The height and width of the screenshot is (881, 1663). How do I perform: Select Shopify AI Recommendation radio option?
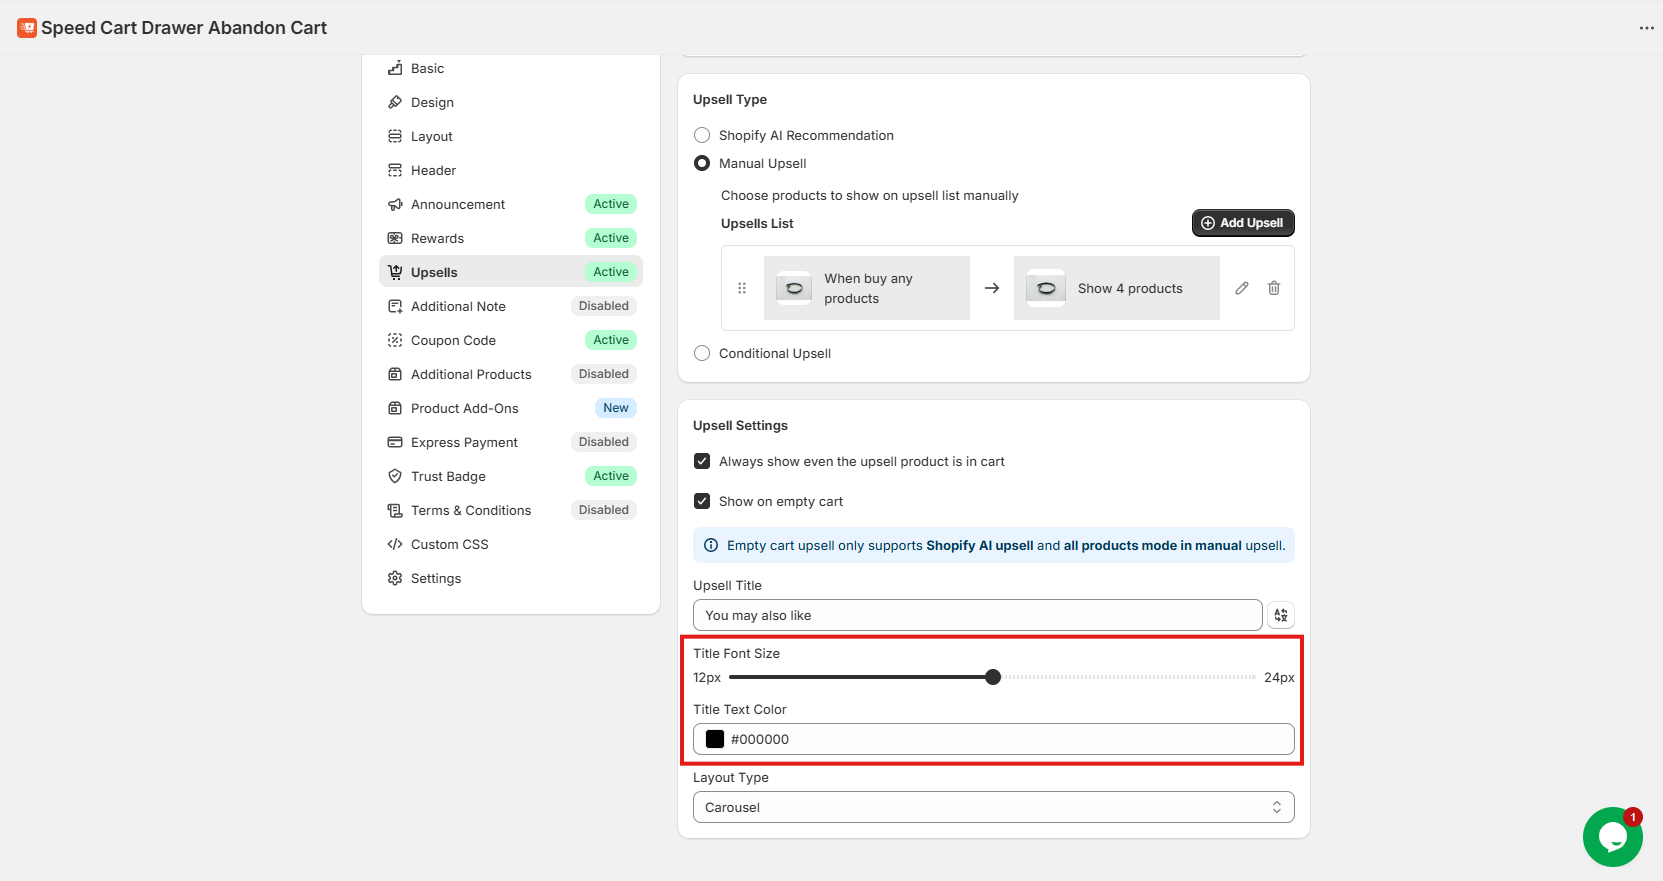point(702,135)
